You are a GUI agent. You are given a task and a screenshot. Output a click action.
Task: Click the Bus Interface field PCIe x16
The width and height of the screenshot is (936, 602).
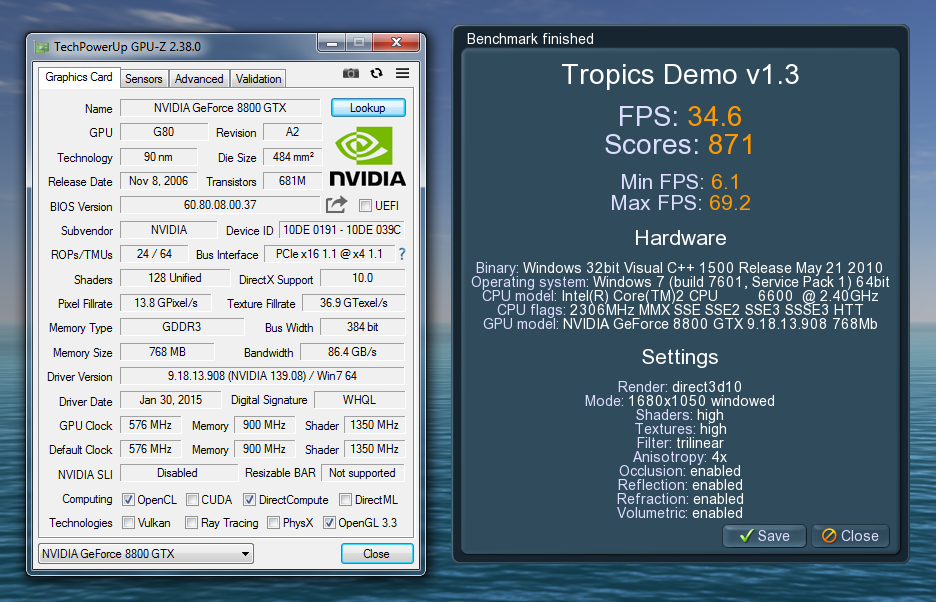[329, 254]
